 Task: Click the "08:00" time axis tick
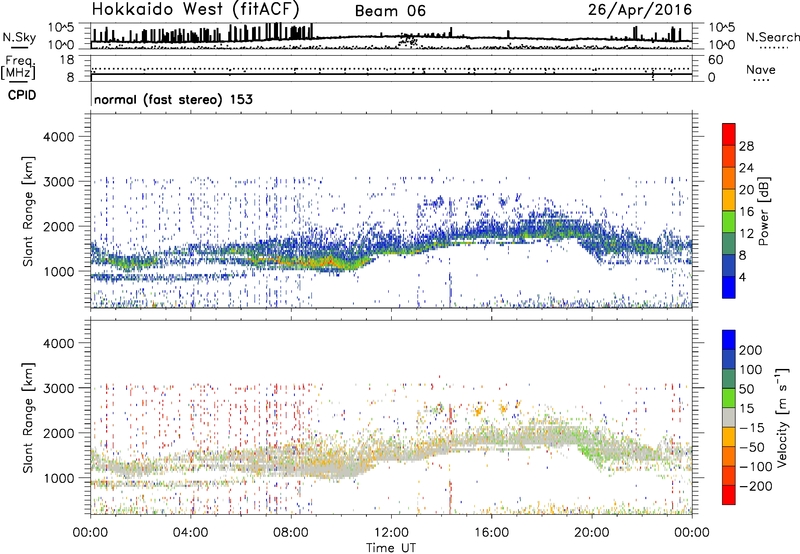tap(291, 533)
